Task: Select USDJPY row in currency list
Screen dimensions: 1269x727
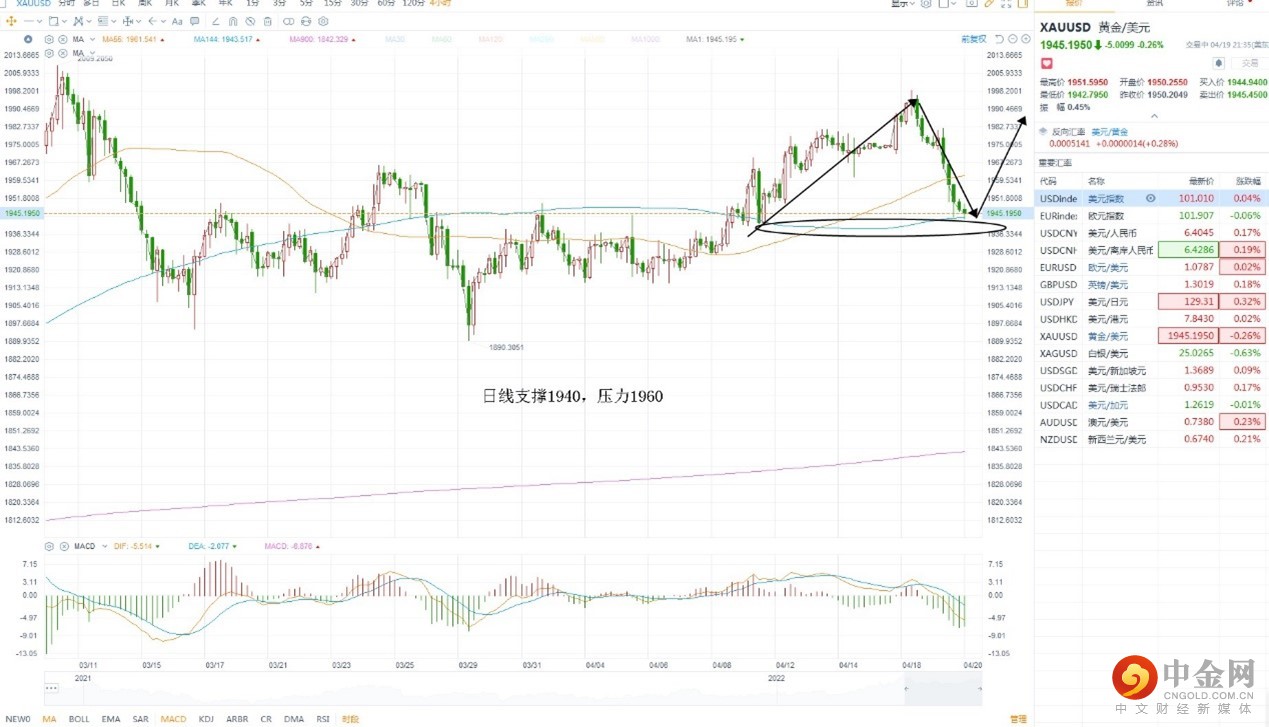Action: point(1152,301)
